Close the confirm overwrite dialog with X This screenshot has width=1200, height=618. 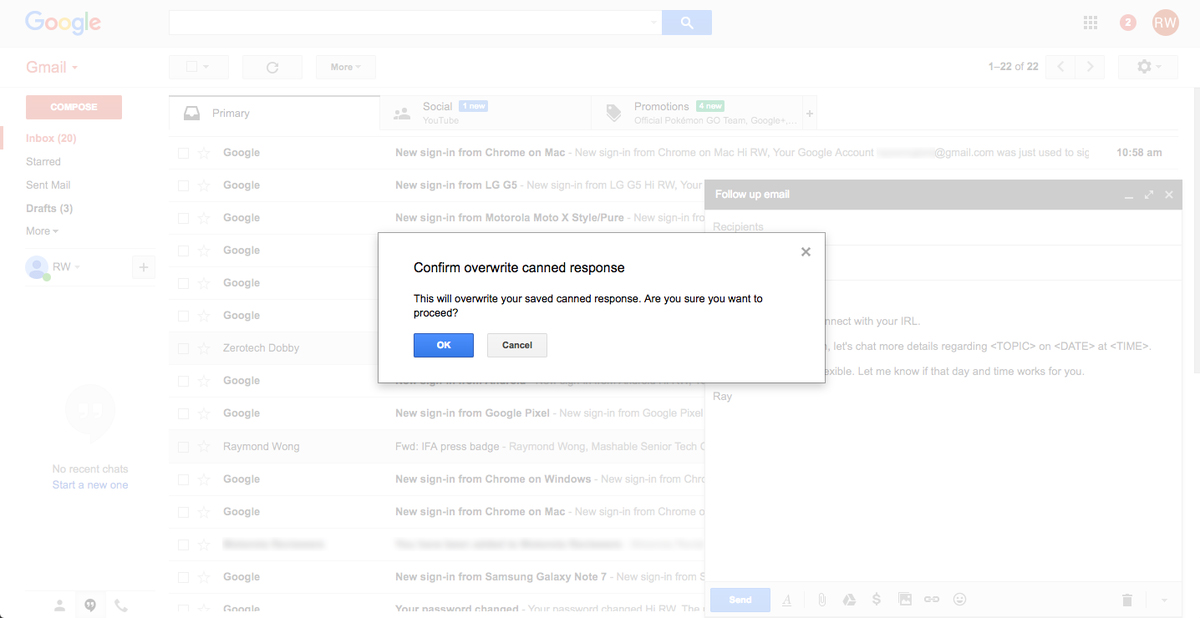pyautogui.click(x=806, y=252)
